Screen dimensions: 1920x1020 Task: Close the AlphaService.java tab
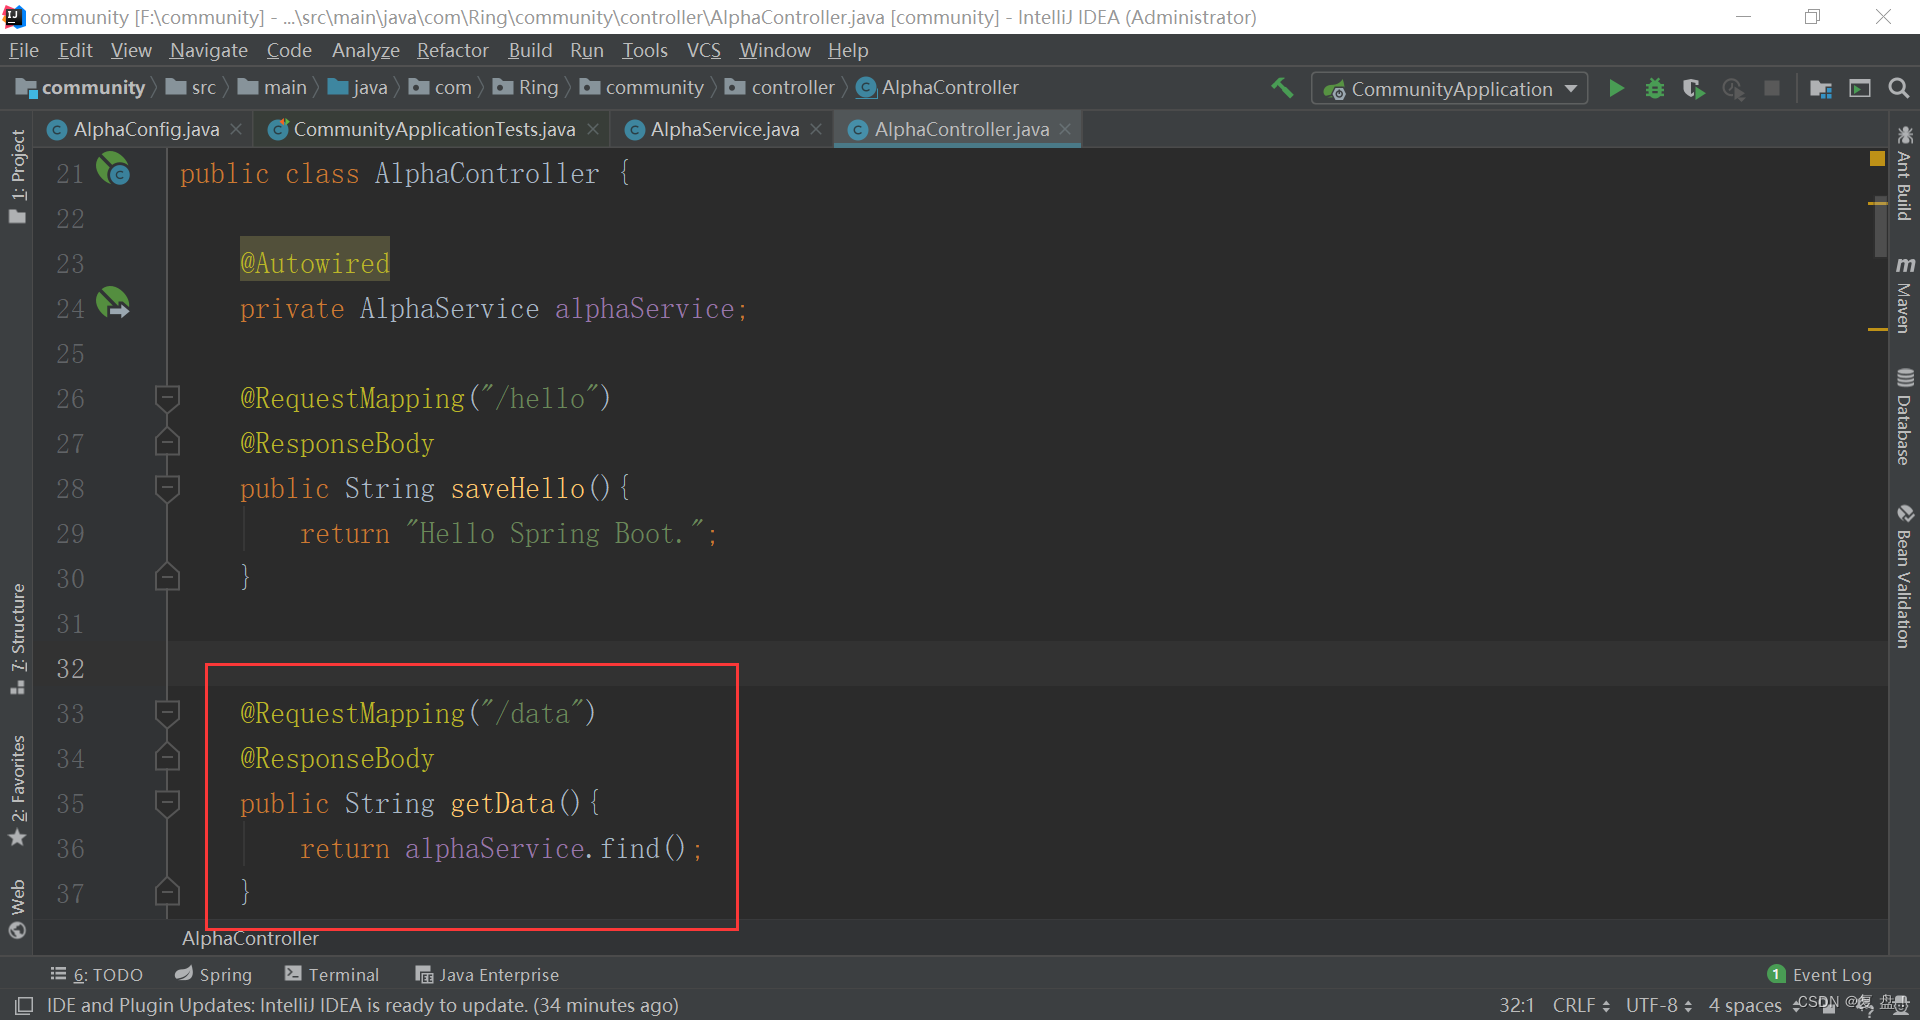tap(816, 129)
